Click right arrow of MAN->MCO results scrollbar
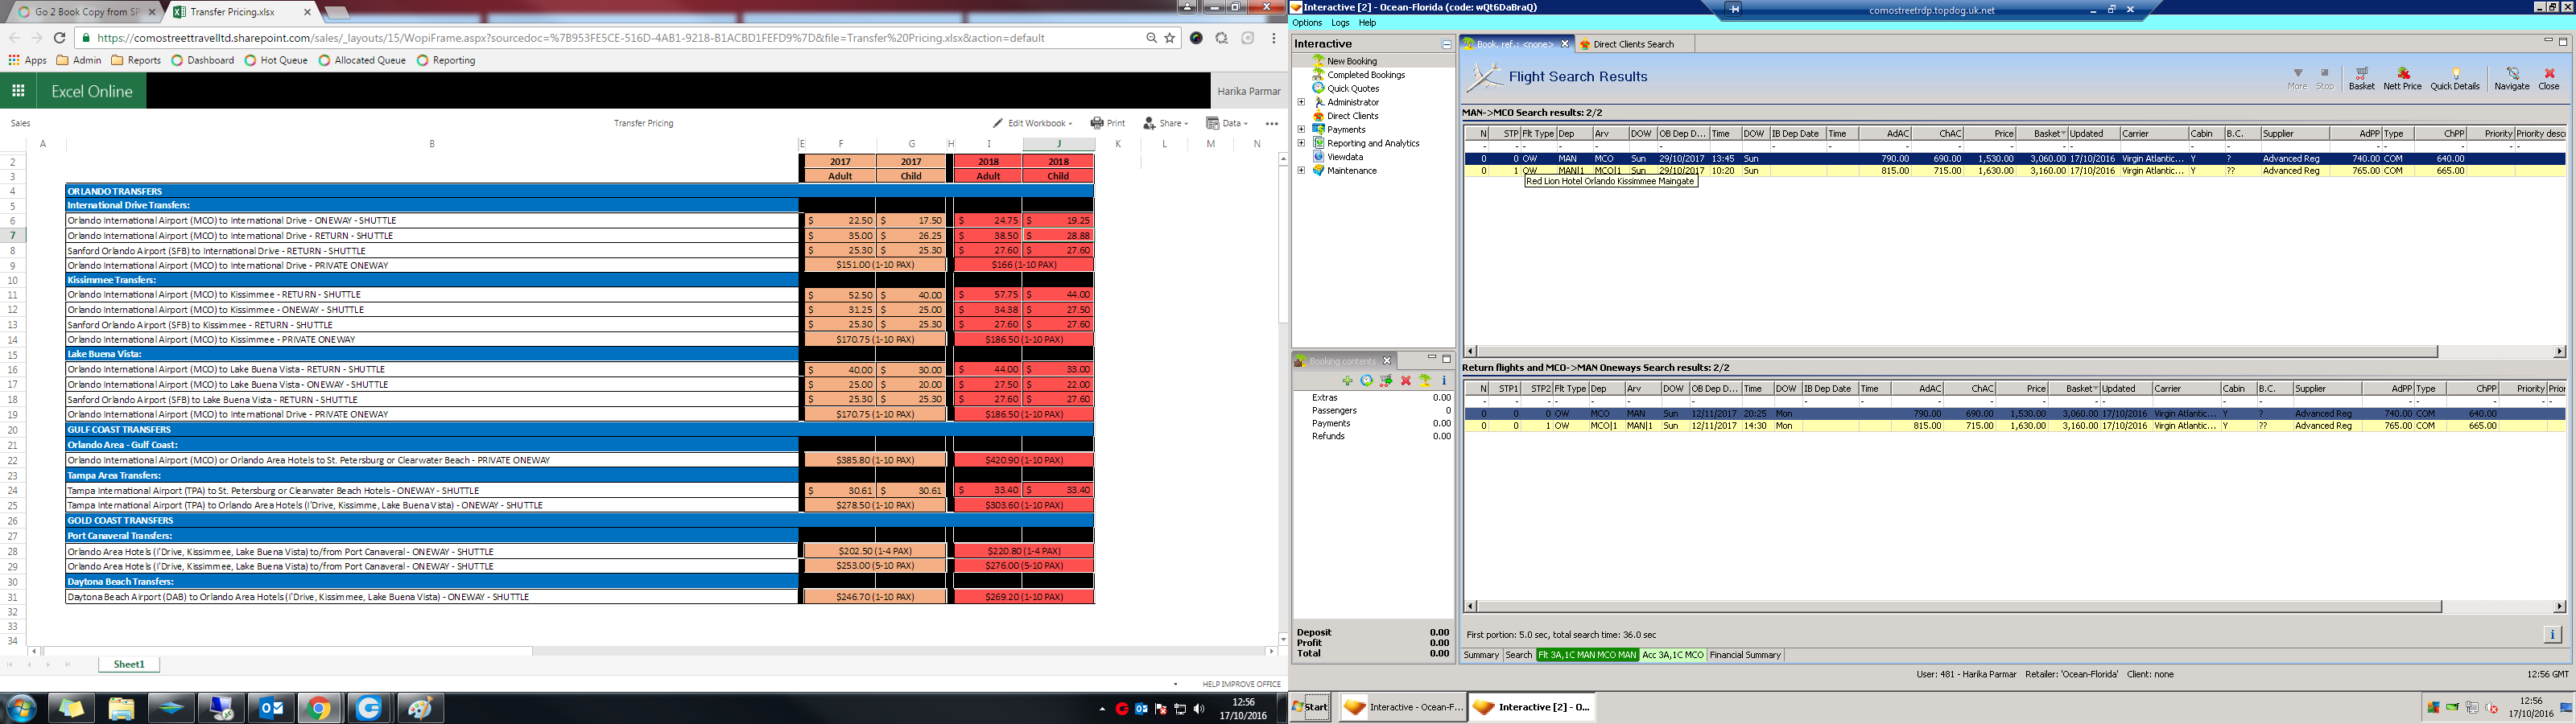 (x=2559, y=351)
